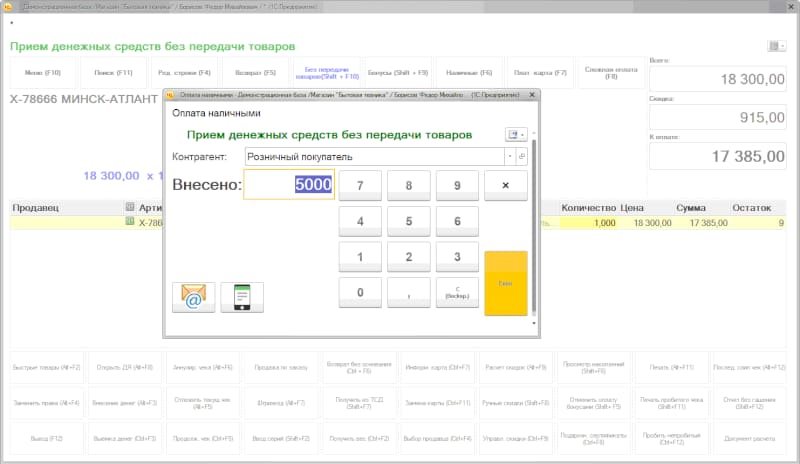This screenshot has height=464, width=800.
Task: Click the mobile phone SMS icon button
Action: [x=242, y=297]
